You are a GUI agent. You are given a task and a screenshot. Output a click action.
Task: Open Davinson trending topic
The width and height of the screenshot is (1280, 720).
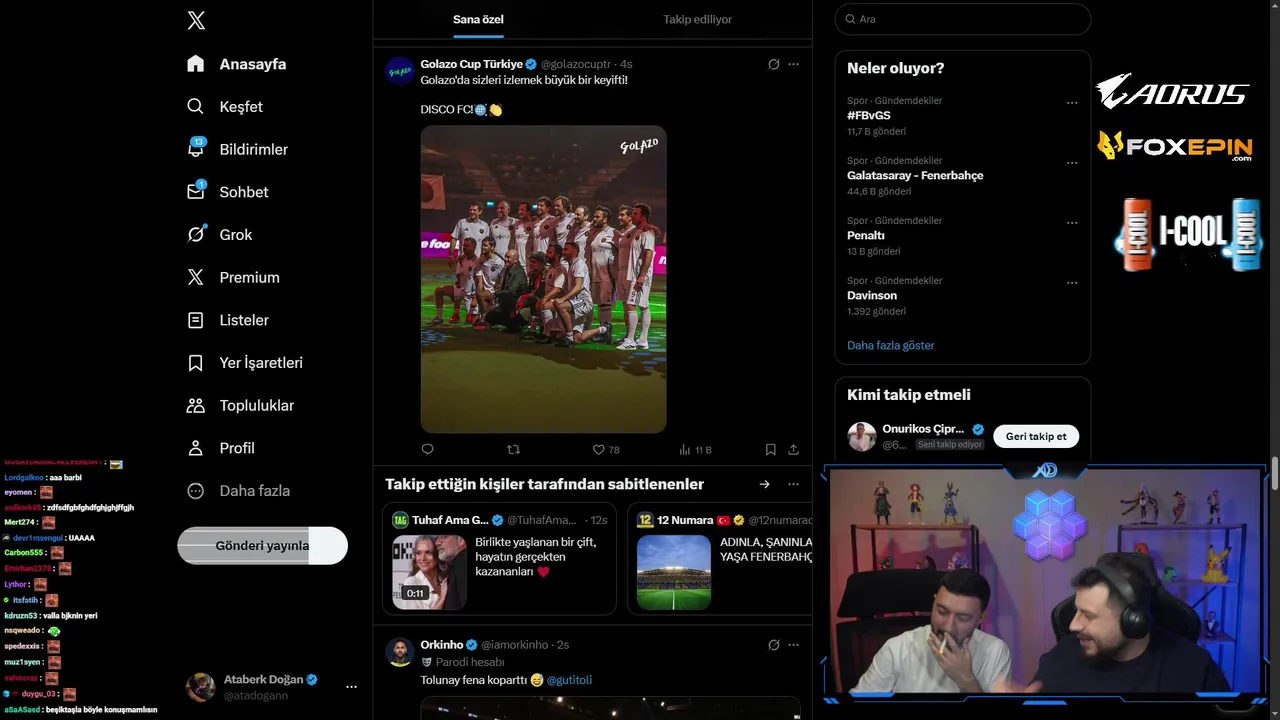coord(872,295)
